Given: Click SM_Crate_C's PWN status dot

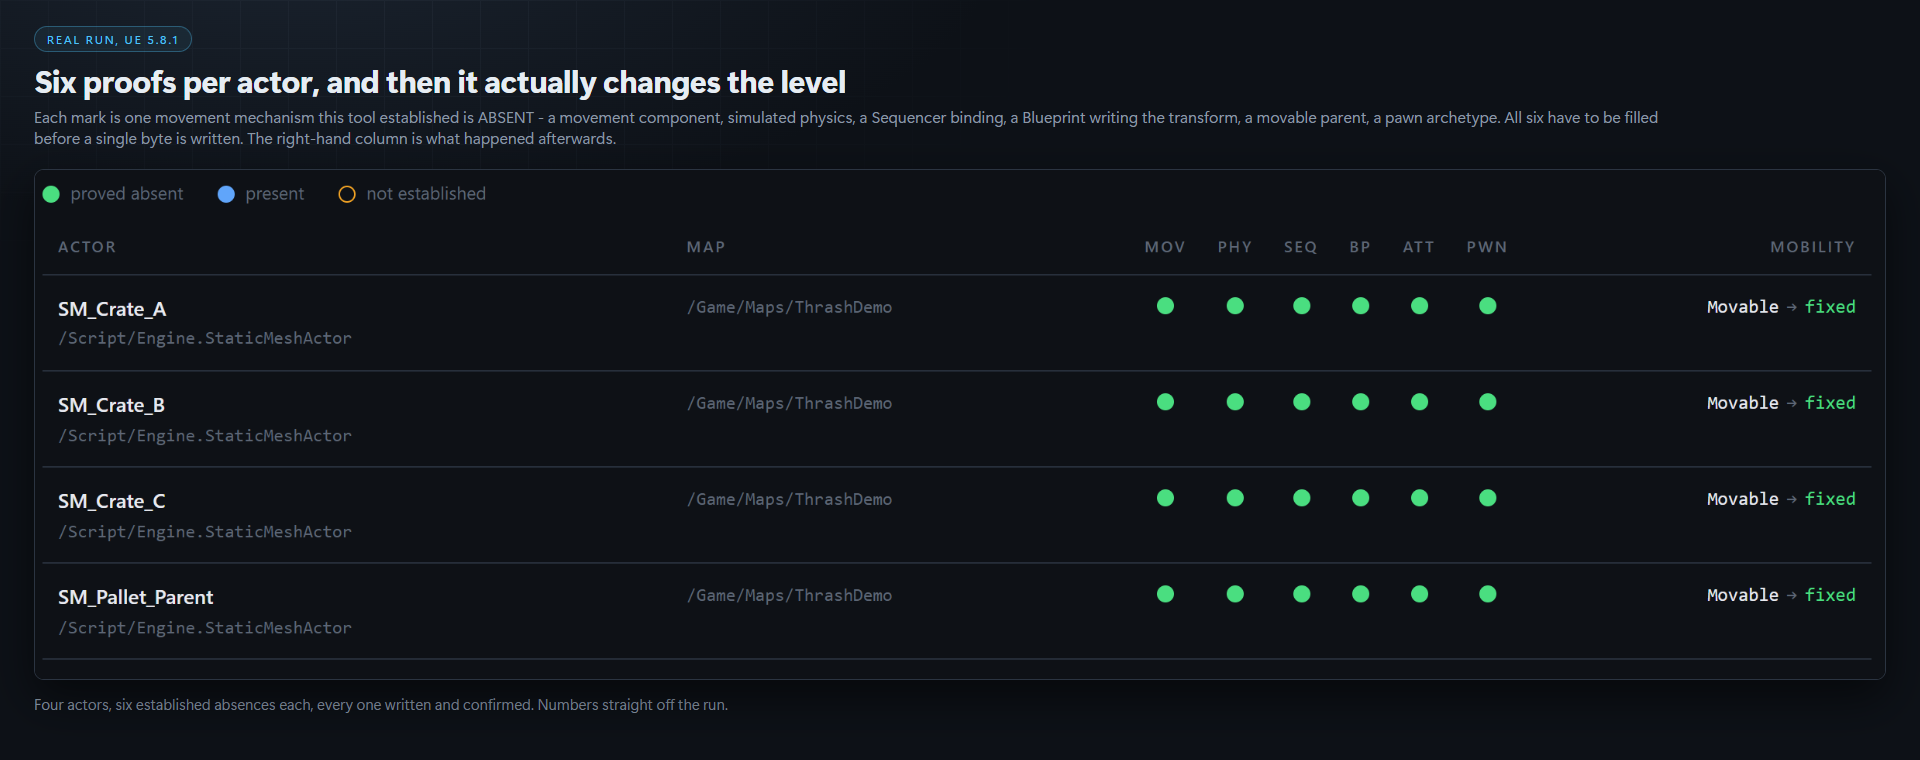Looking at the screenshot, I should pos(1488,498).
